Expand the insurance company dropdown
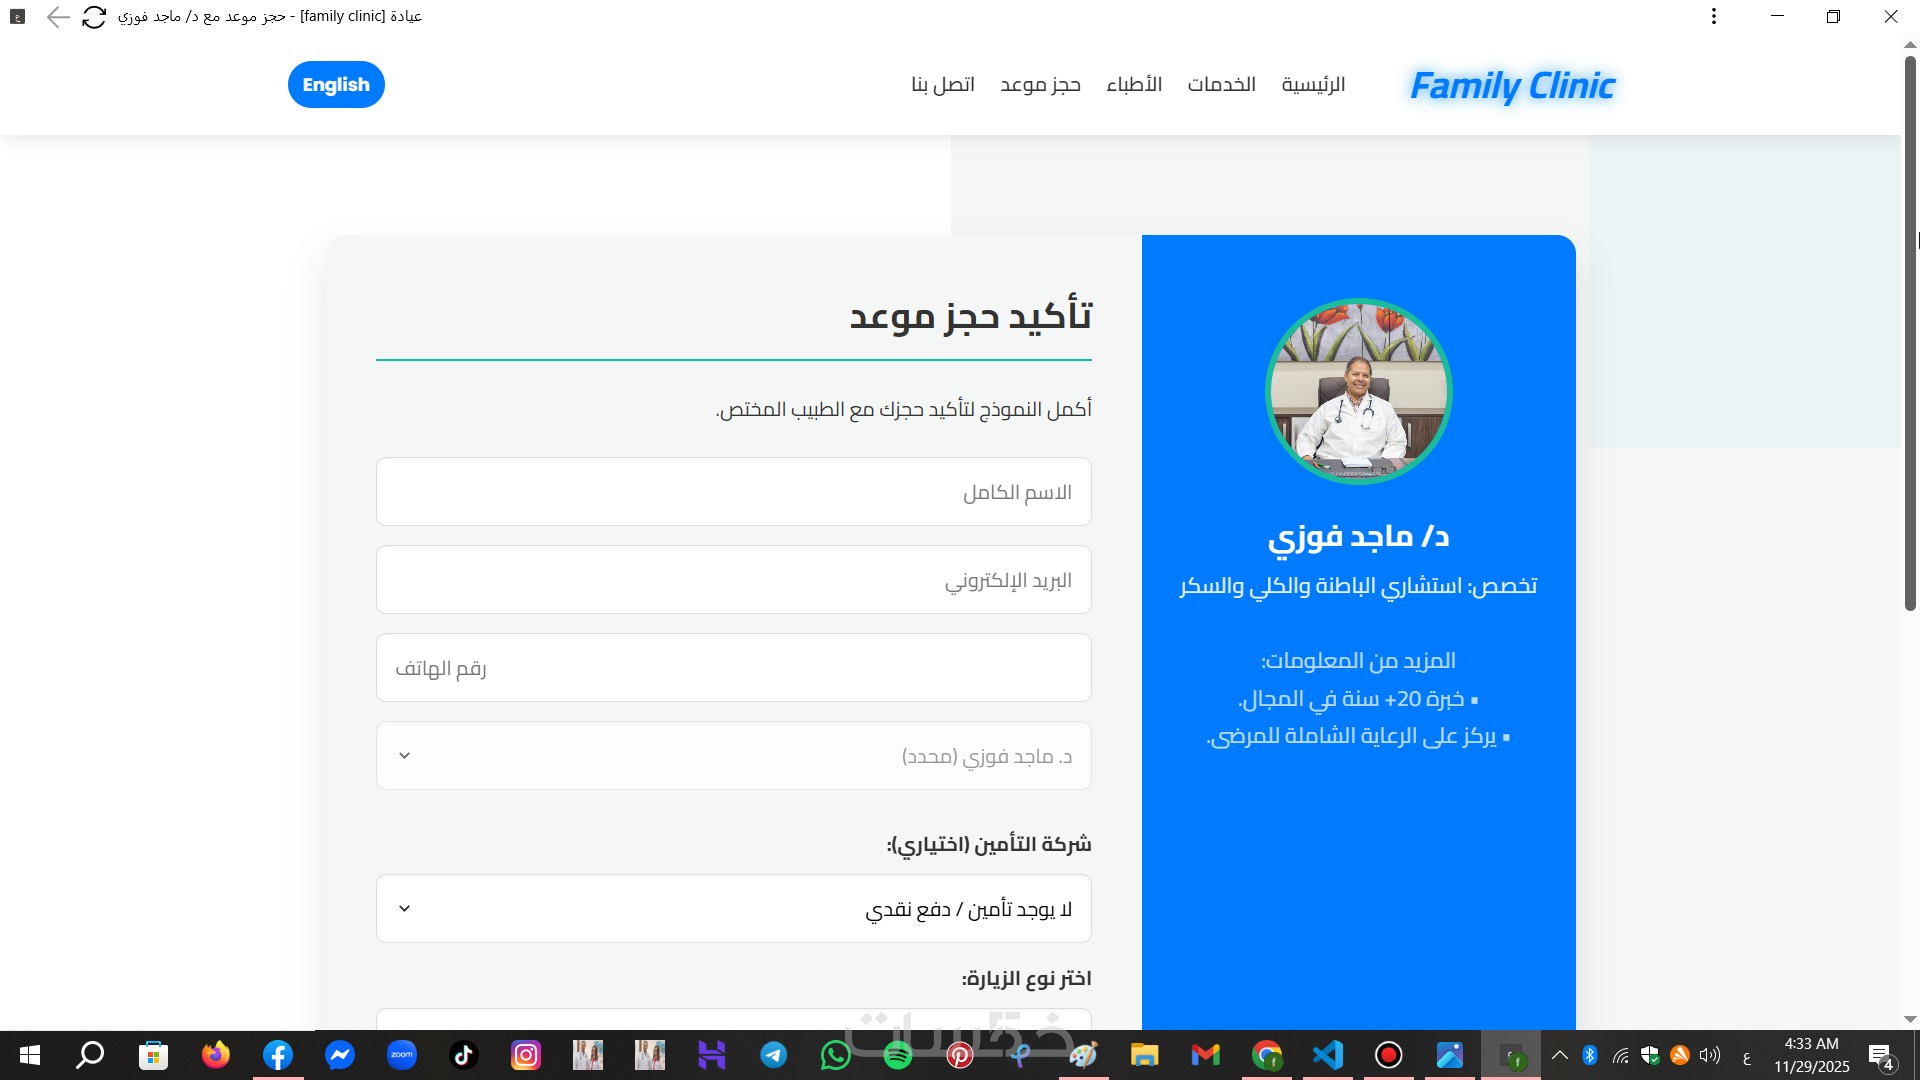The image size is (1920, 1080). coord(733,909)
